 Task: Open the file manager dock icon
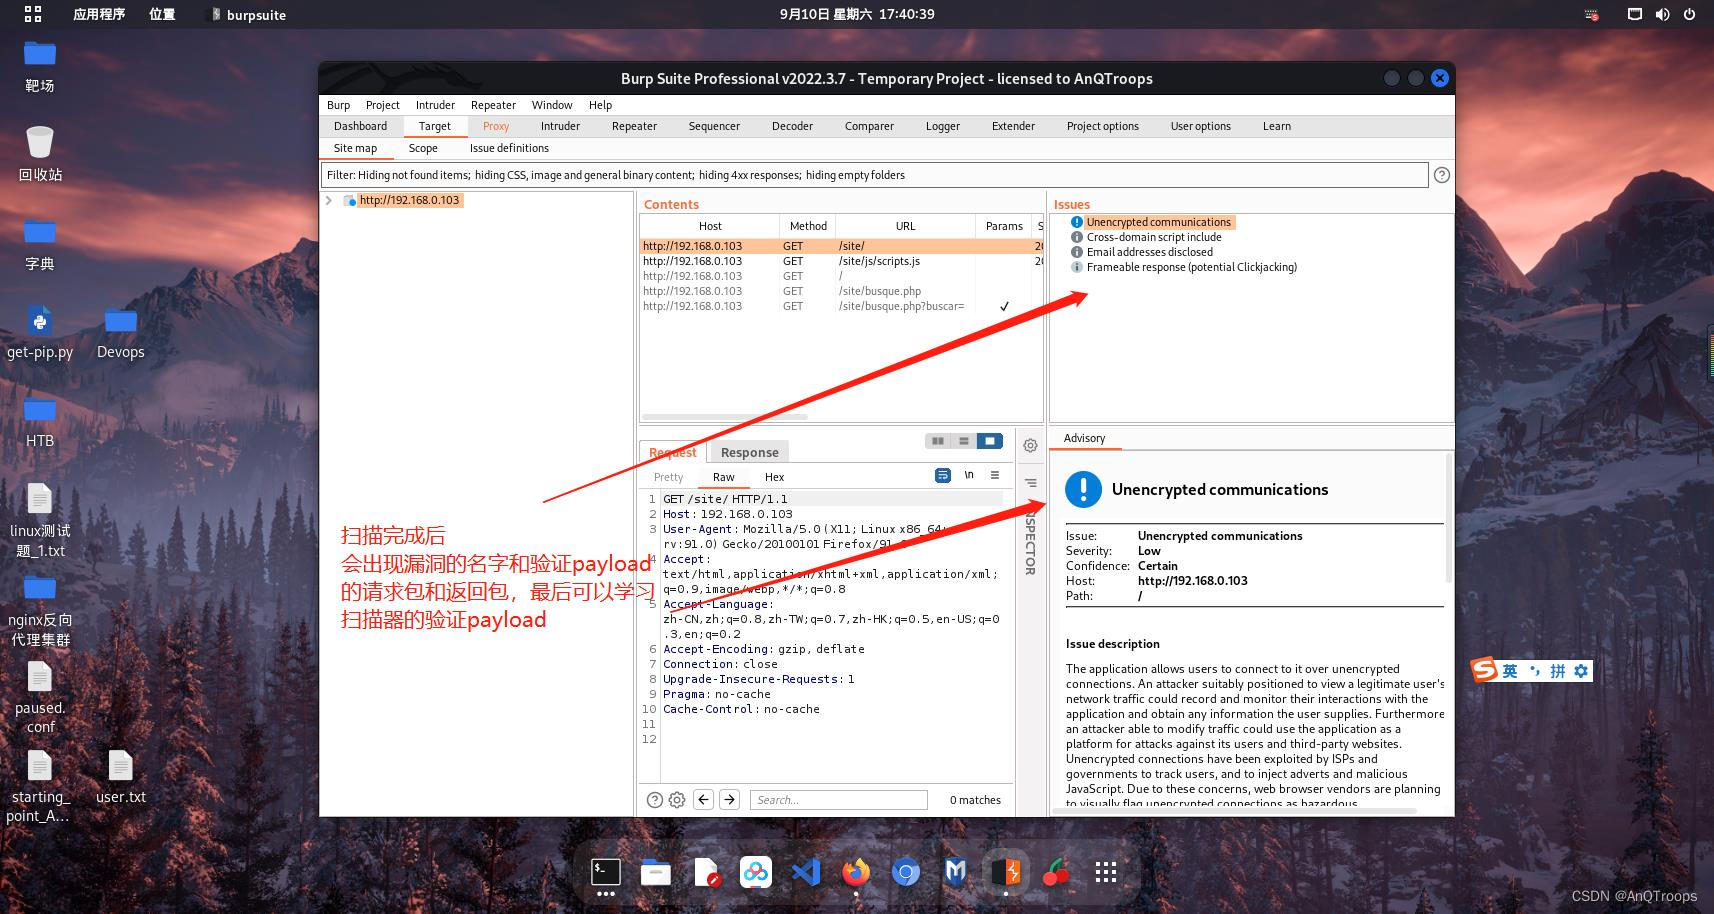pos(655,873)
